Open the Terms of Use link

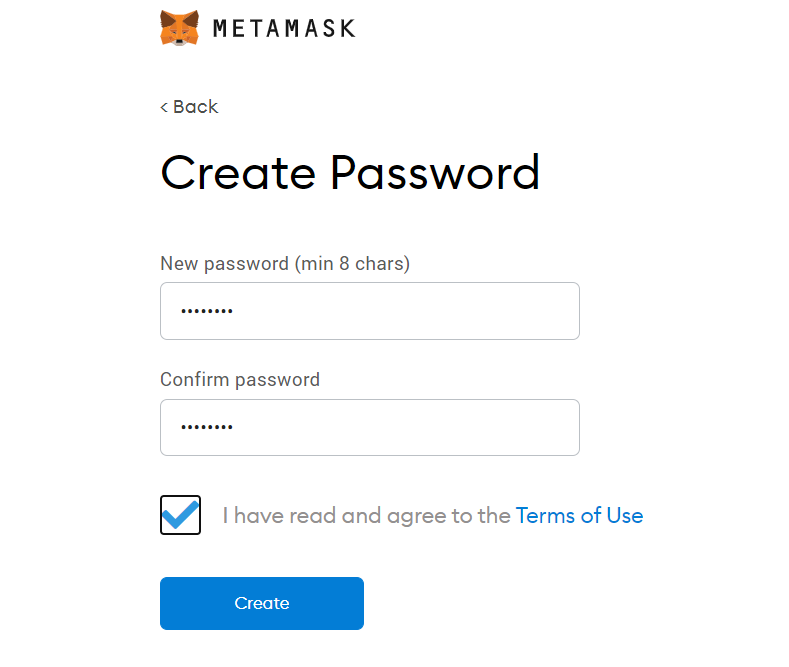click(579, 516)
